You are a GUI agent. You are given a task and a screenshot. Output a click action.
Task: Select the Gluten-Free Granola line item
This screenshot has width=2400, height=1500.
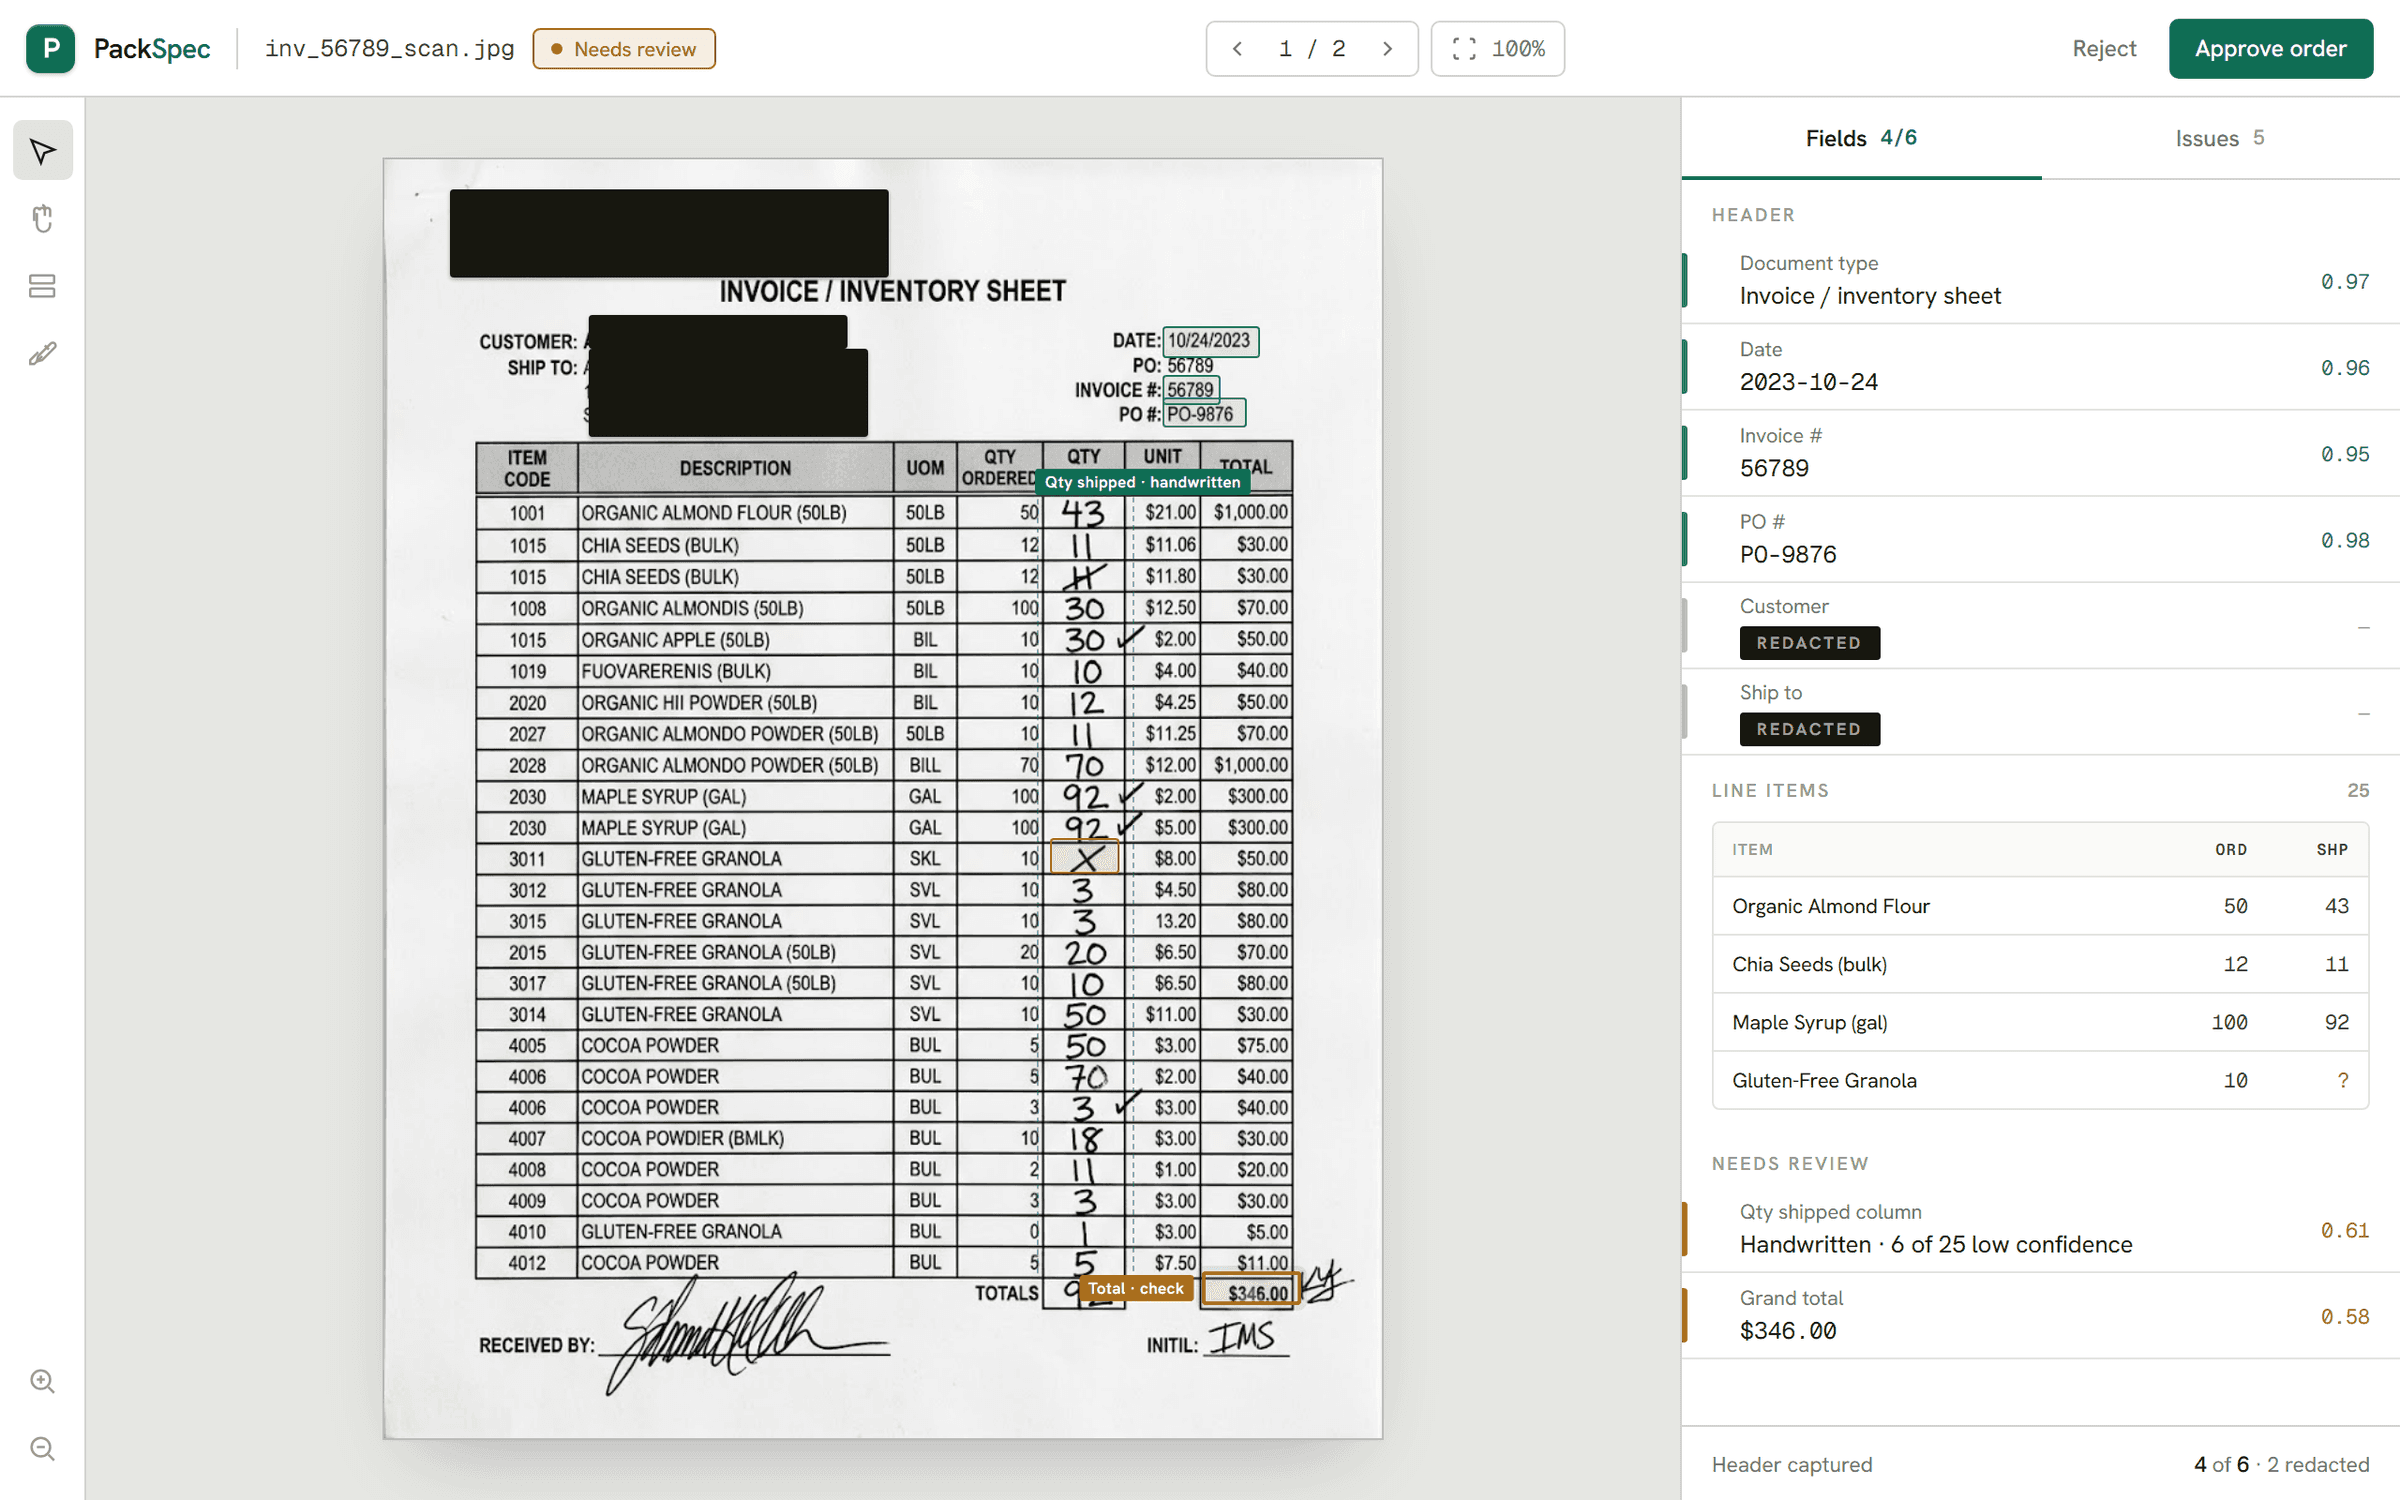coord(2040,1080)
